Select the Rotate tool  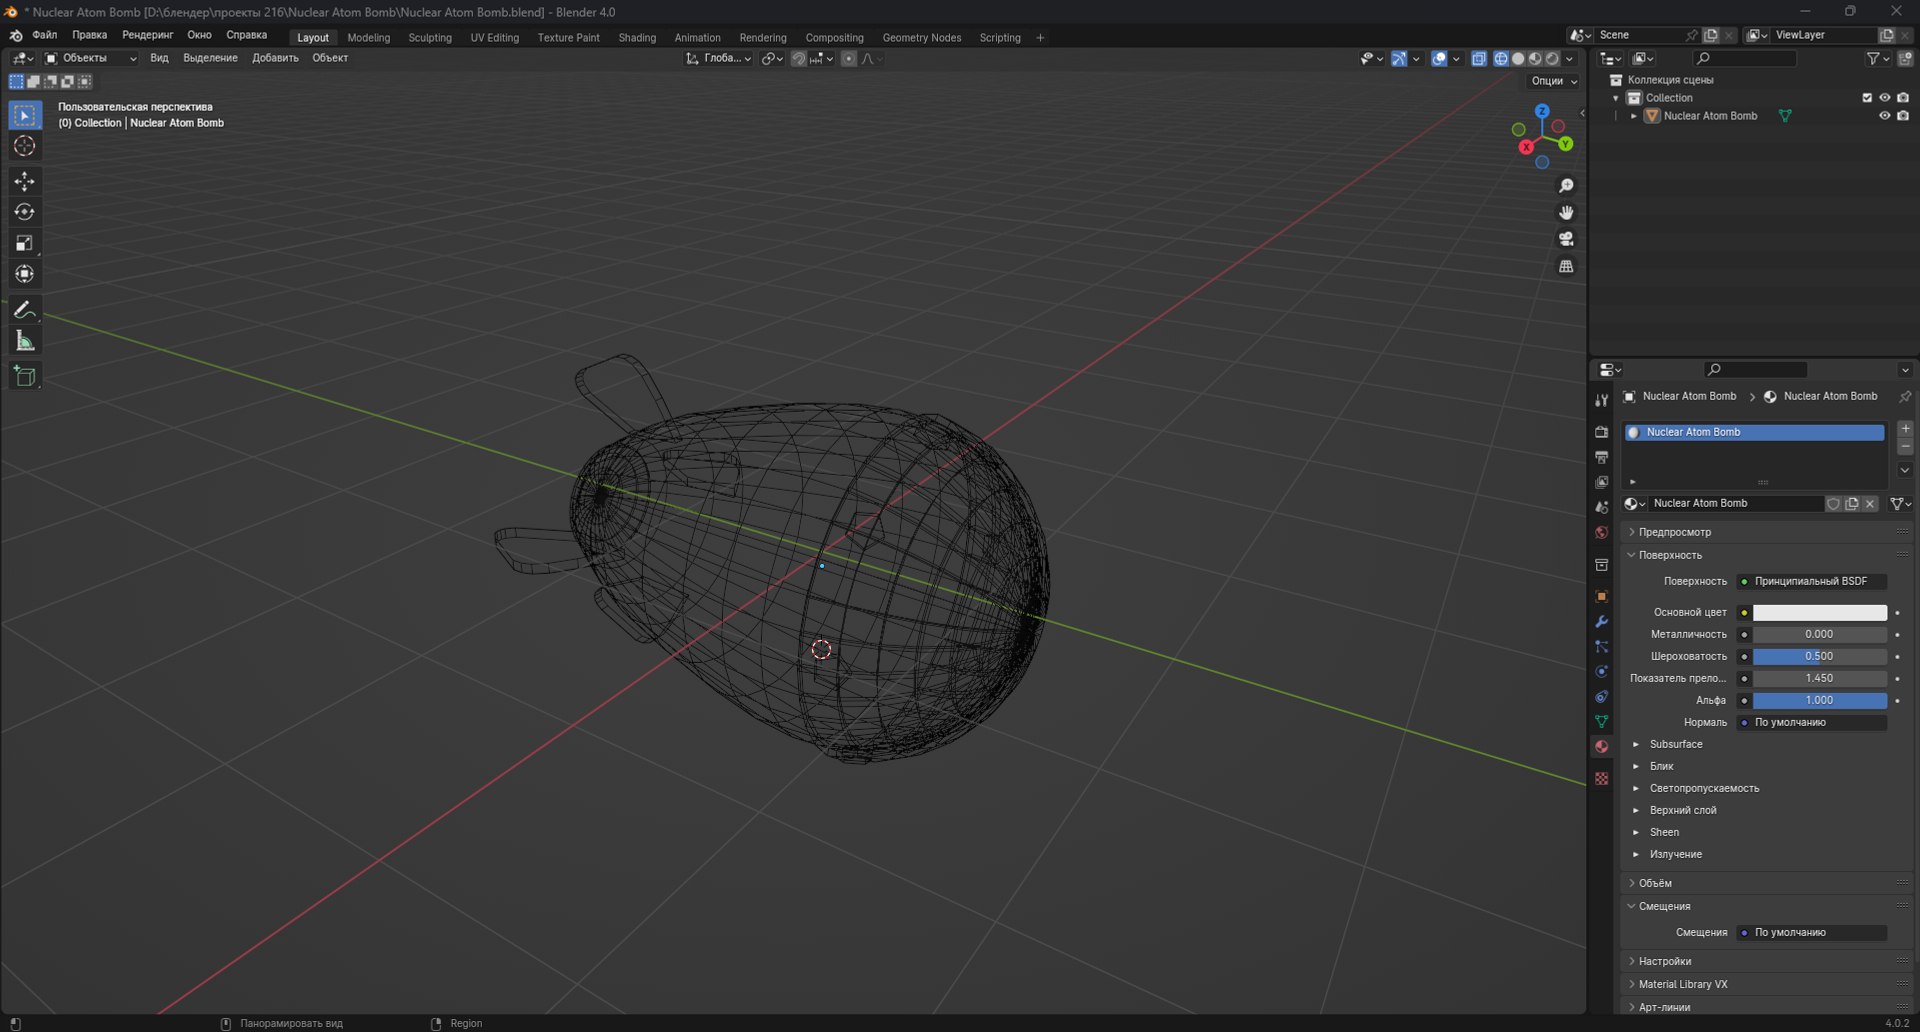(25, 212)
